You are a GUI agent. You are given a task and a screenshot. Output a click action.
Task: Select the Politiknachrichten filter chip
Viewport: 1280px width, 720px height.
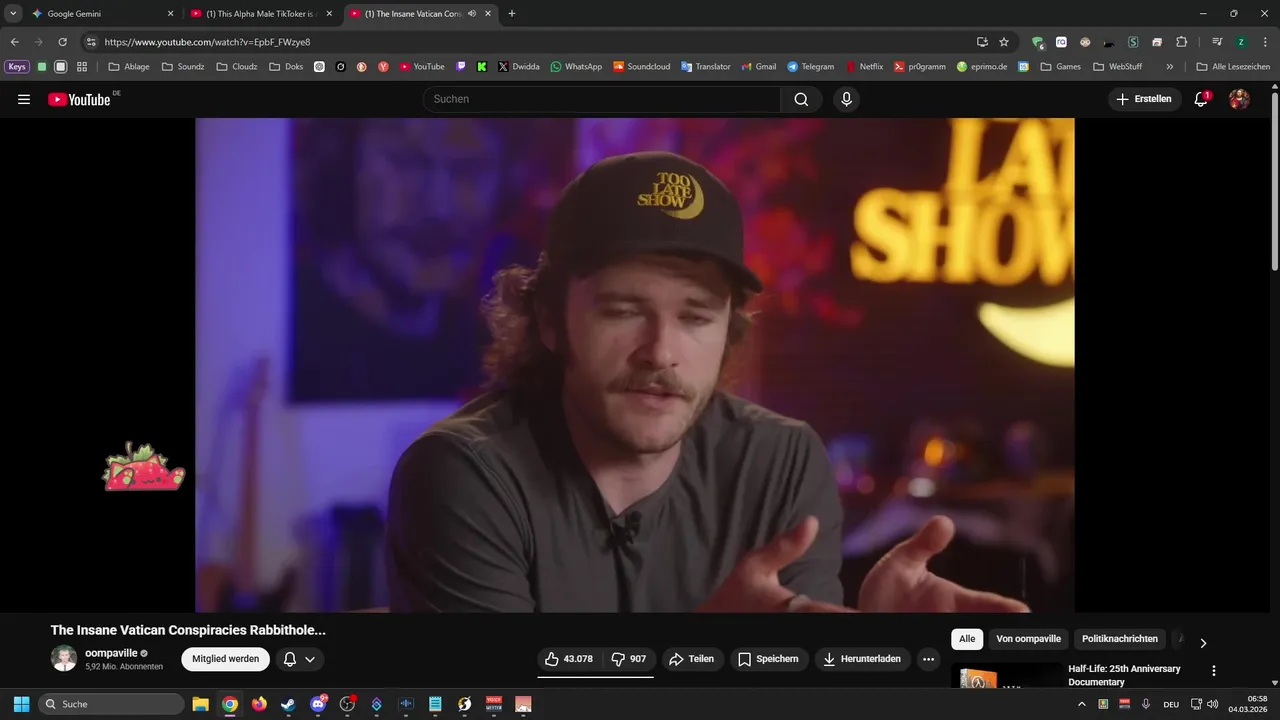1120,639
